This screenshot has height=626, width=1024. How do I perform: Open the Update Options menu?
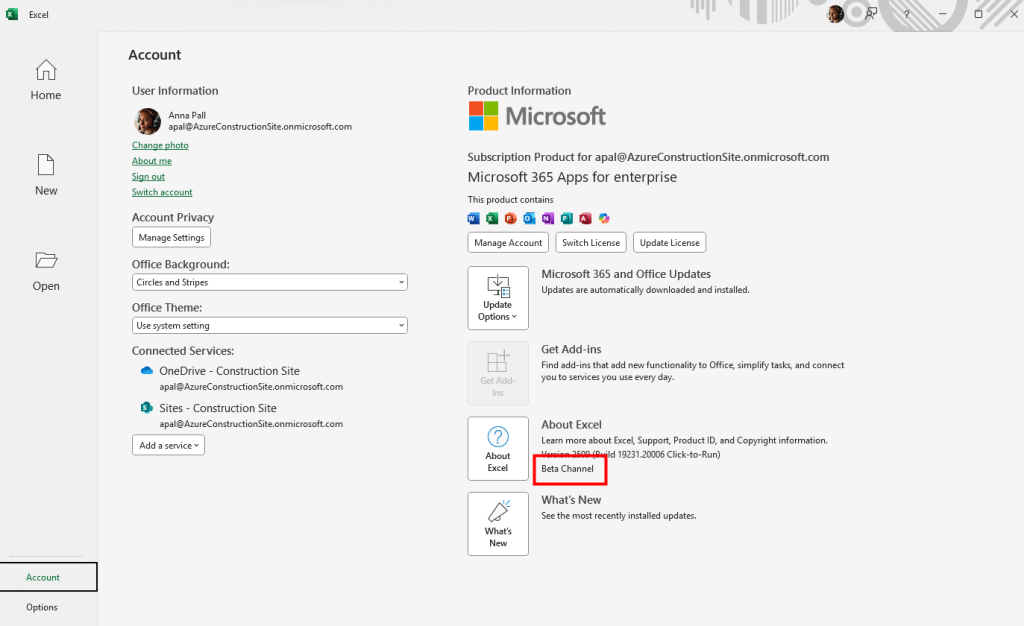[x=498, y=298]
